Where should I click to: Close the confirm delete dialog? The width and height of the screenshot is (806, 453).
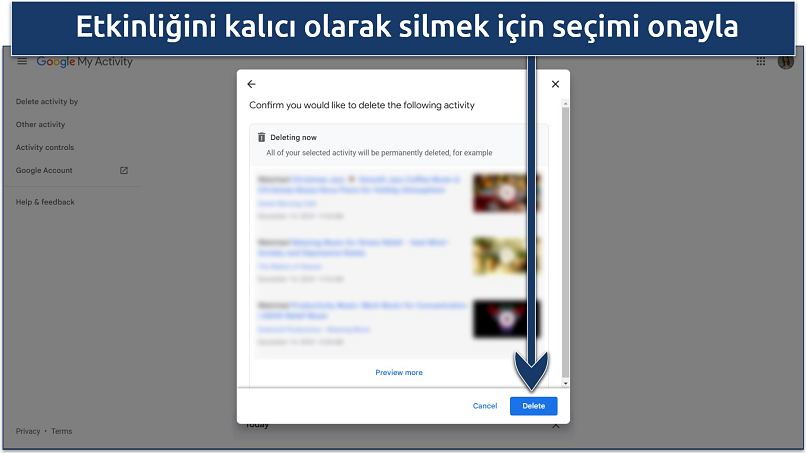(x=555, y=84)
